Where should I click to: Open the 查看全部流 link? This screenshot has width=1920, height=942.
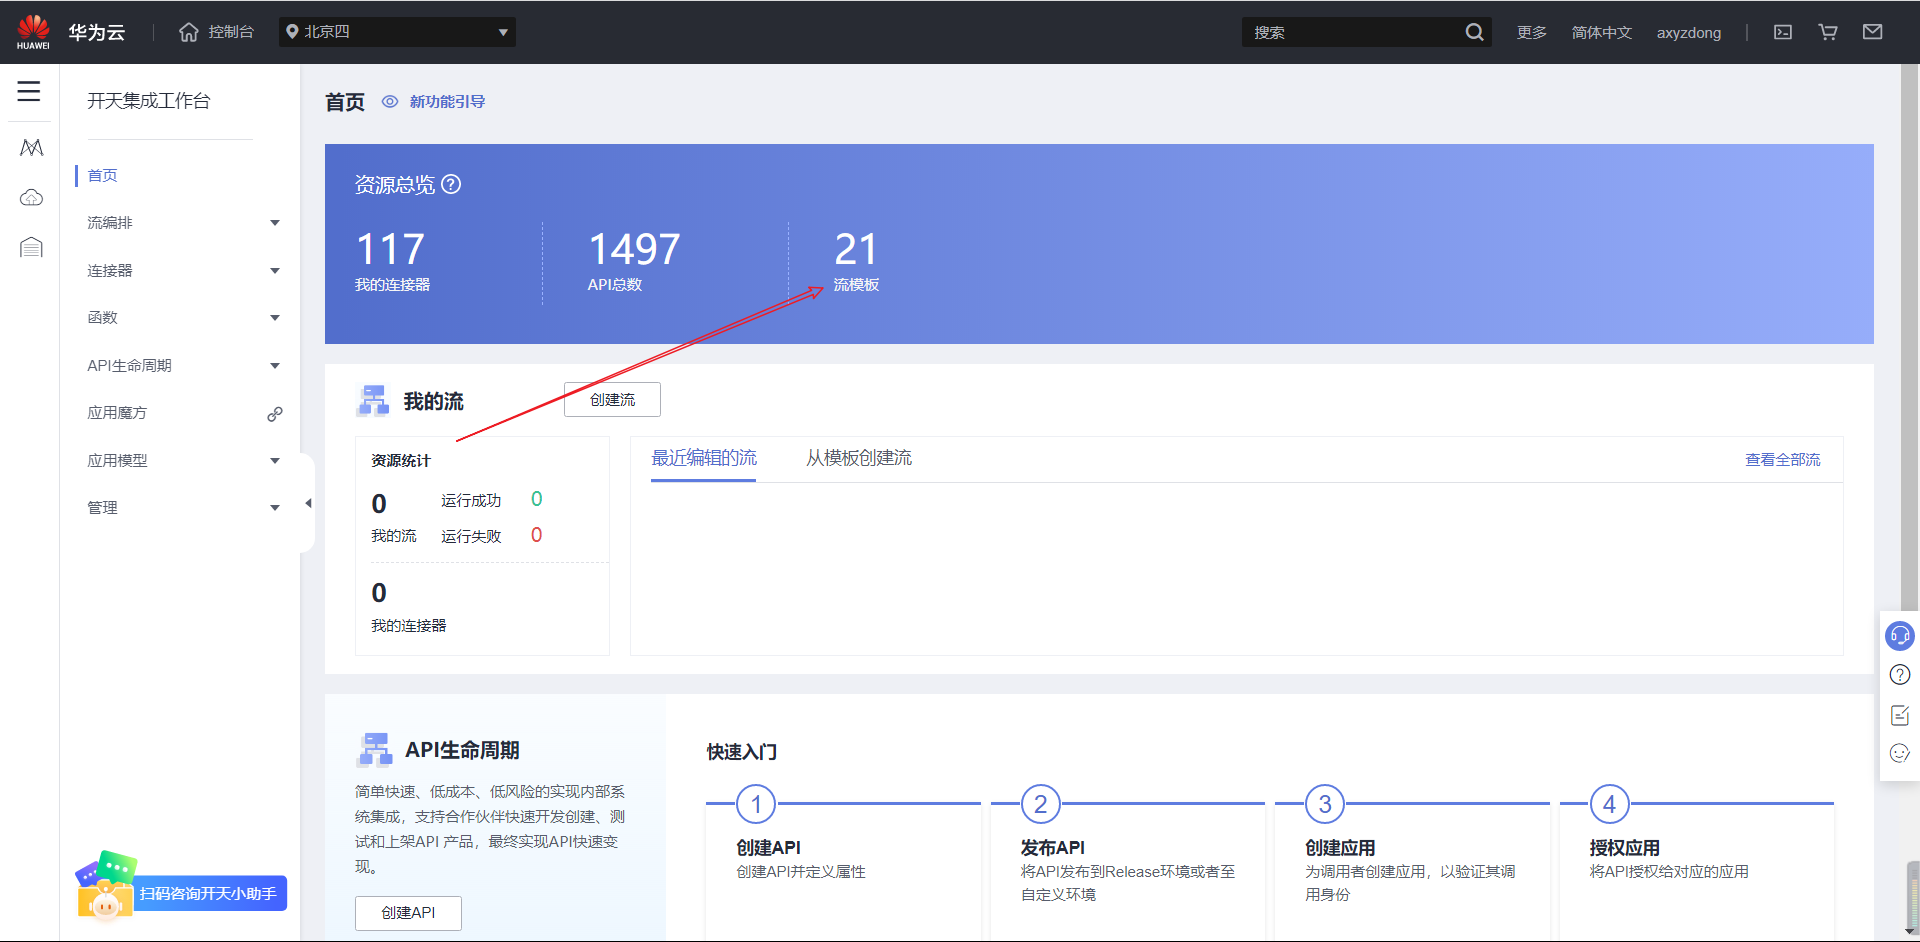(1783, 460)
